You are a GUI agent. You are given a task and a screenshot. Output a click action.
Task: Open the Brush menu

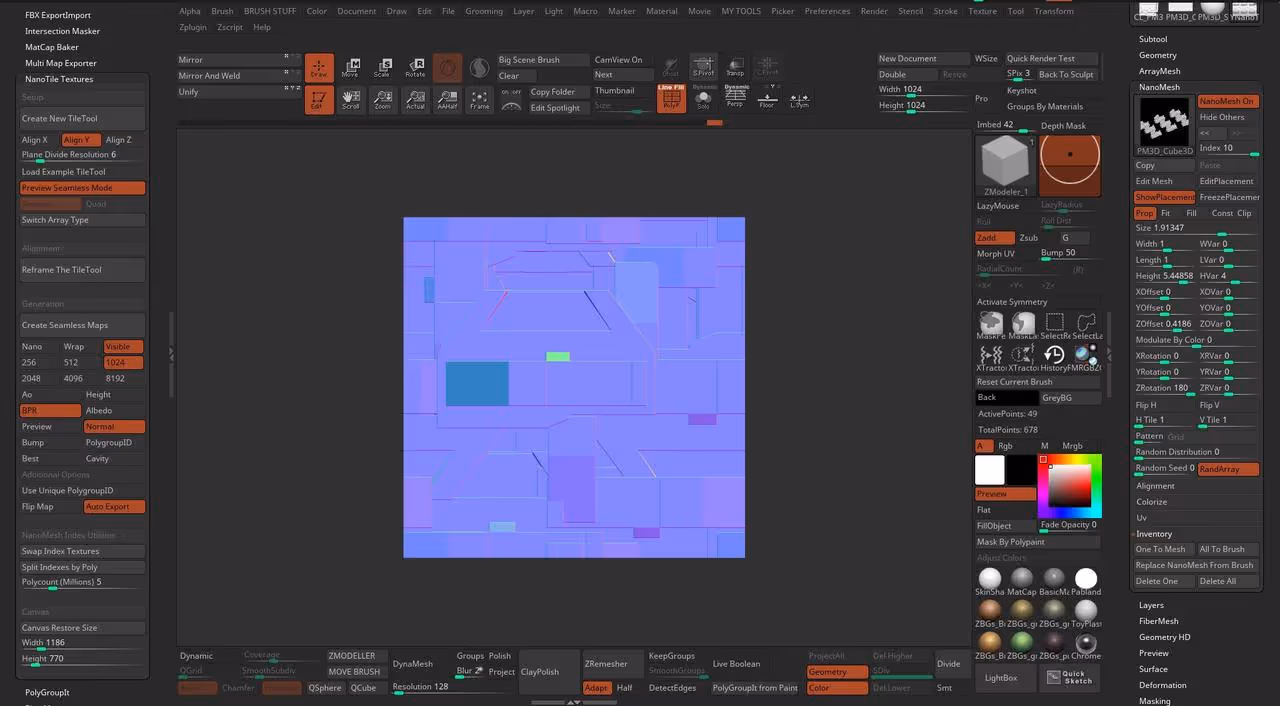pos(222,11)
